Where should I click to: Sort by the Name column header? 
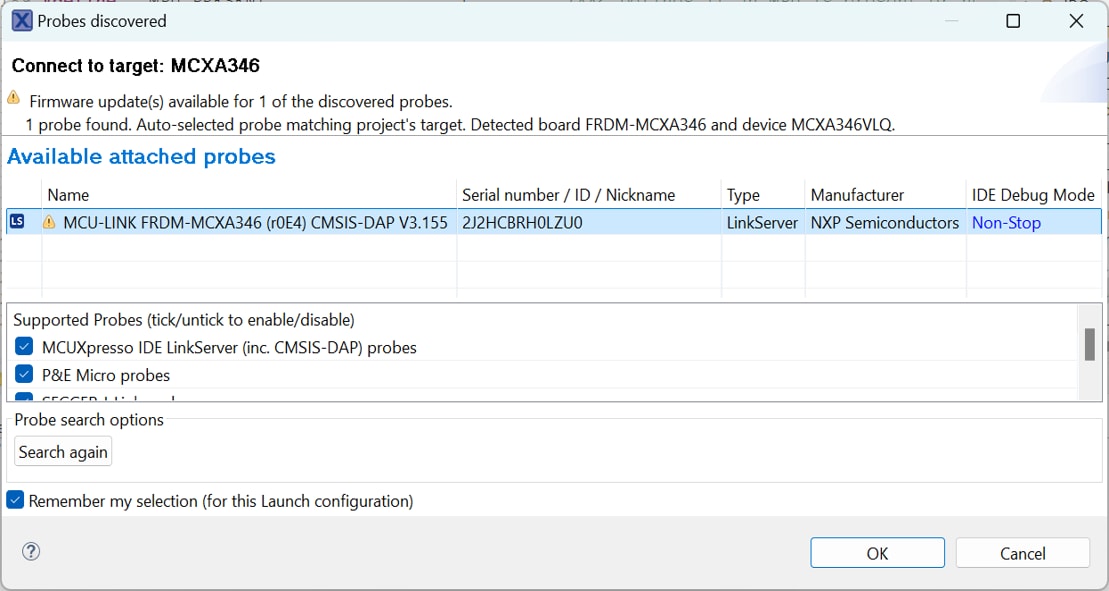68,195
